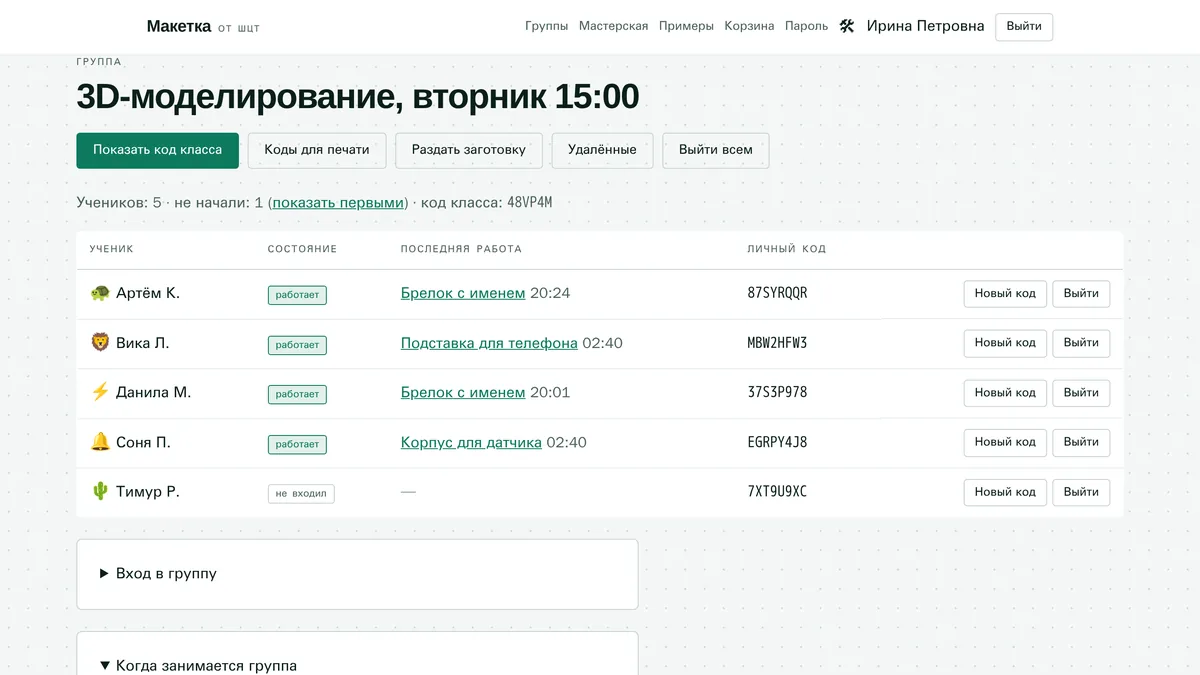Click the "Ученик" column header
The image size is (1200, 675).
click(111, 249)
